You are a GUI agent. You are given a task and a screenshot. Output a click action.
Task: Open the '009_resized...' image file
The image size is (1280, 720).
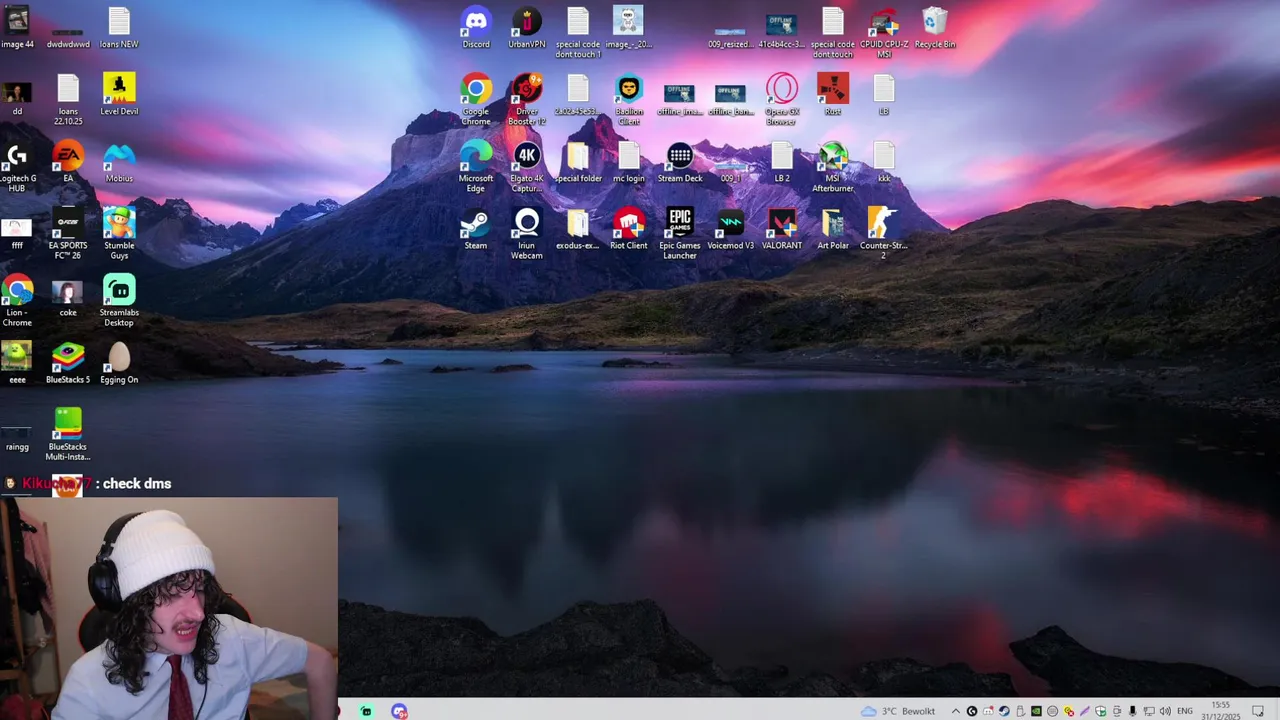coord(731,38)
